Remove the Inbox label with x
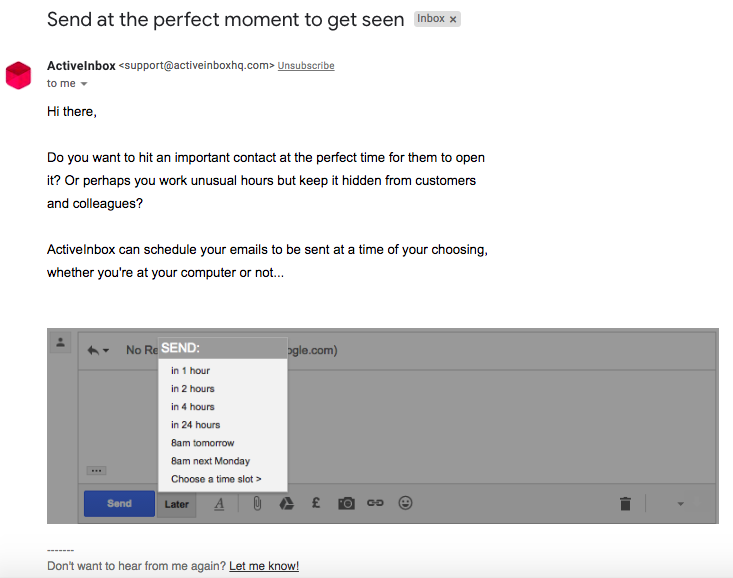 pyautogui.click(x=453, y=19)
